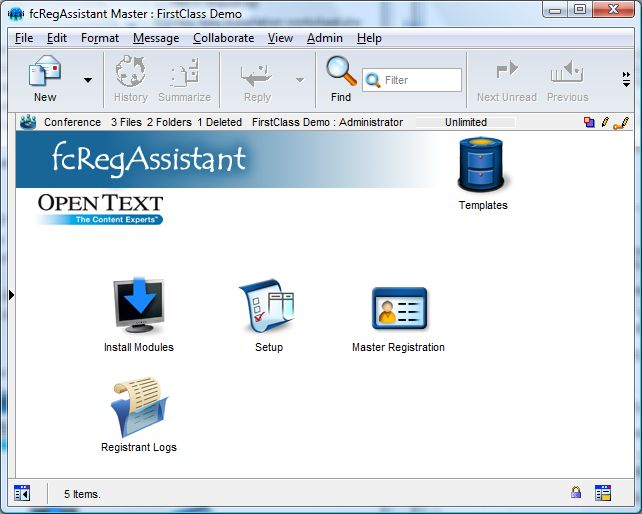Open the Install Modules icon

tap(138, 306)
